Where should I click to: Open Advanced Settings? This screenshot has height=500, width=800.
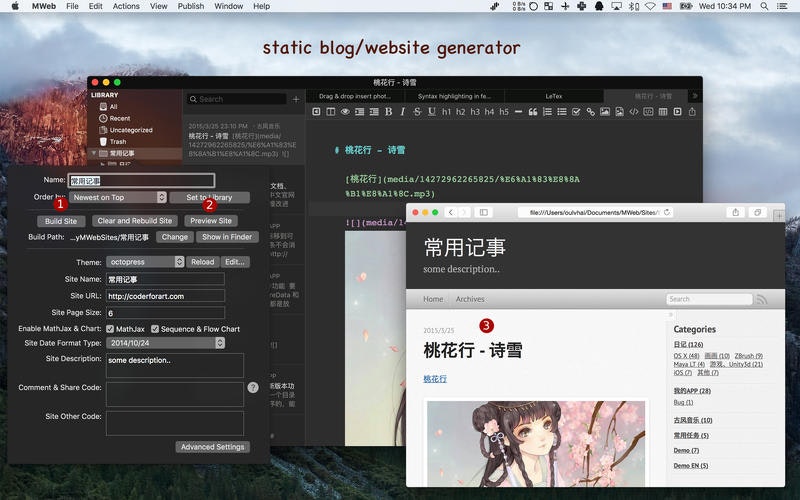coord(213,447)
